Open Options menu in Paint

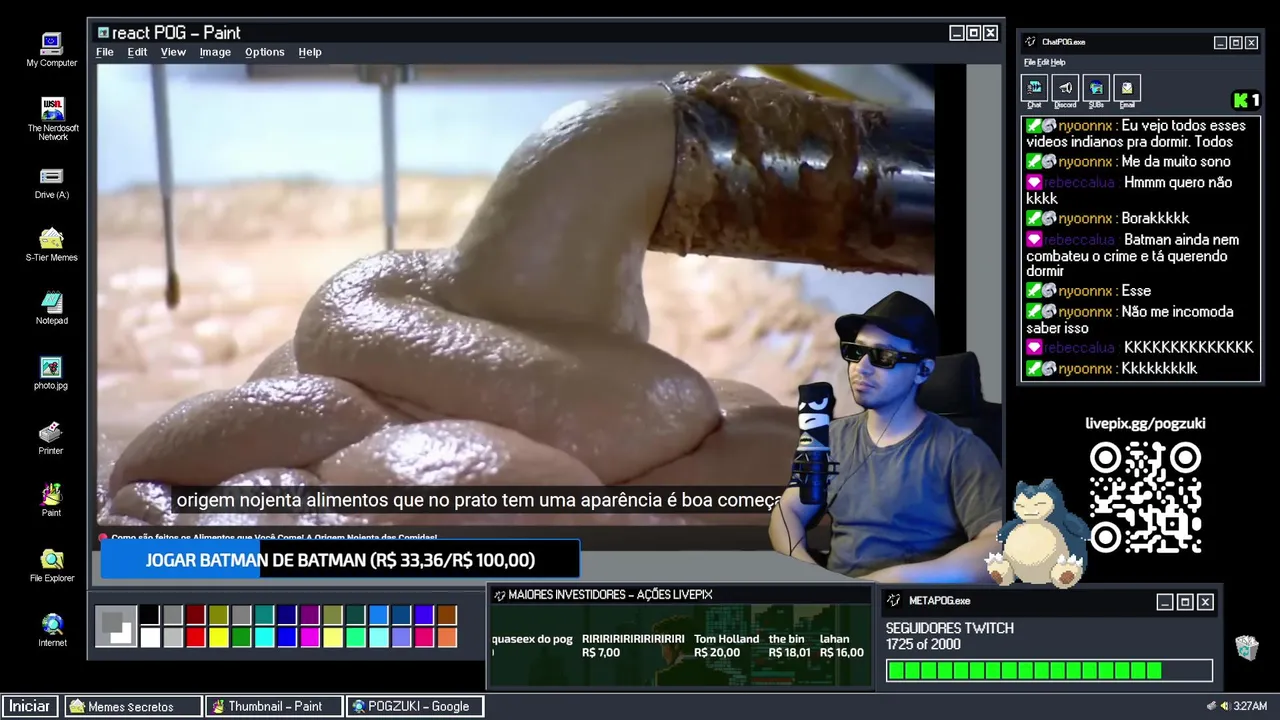pyautogui.click(x=265, y=52)
